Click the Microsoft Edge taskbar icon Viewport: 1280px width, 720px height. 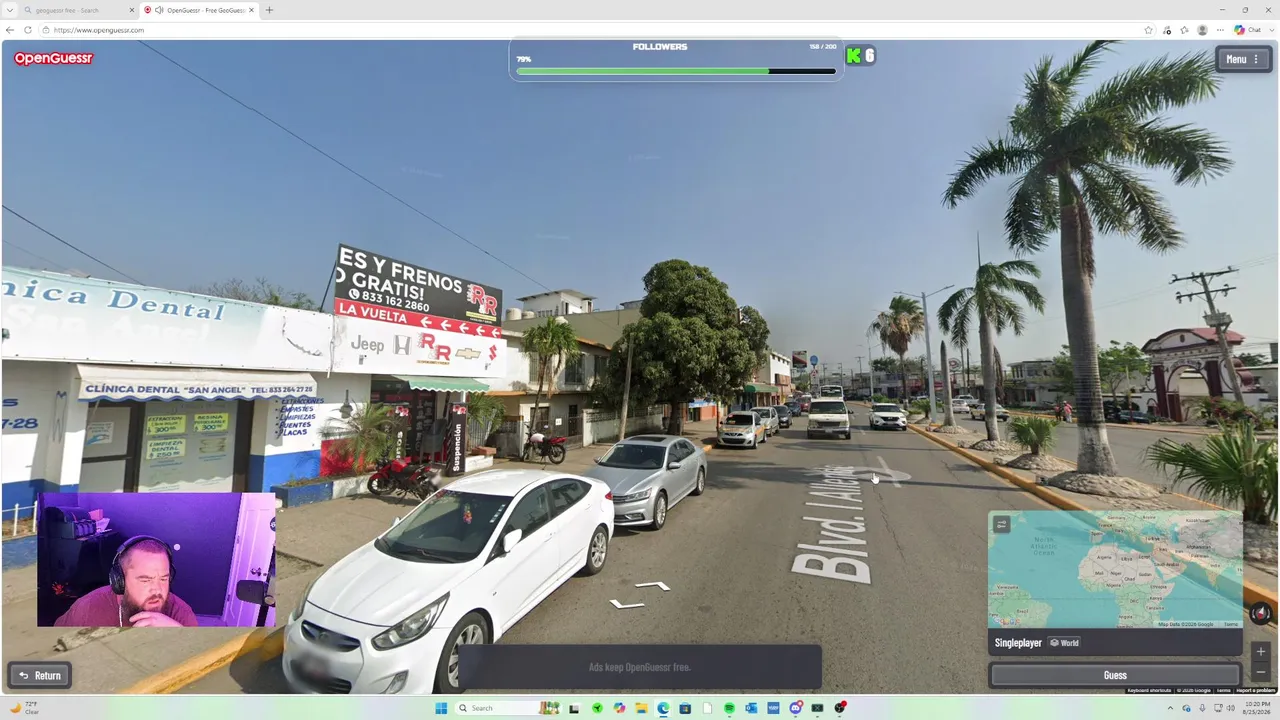tap(663, 708)
